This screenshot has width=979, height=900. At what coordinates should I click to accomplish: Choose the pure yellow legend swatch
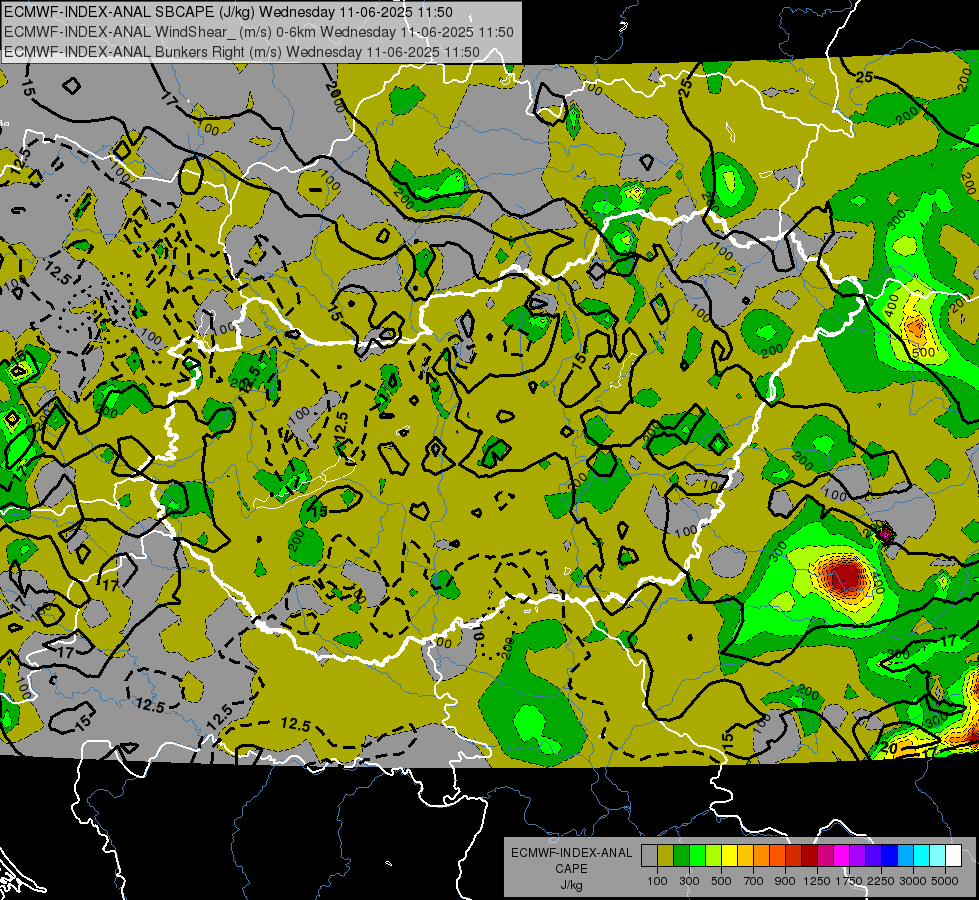tap(729, 855)
